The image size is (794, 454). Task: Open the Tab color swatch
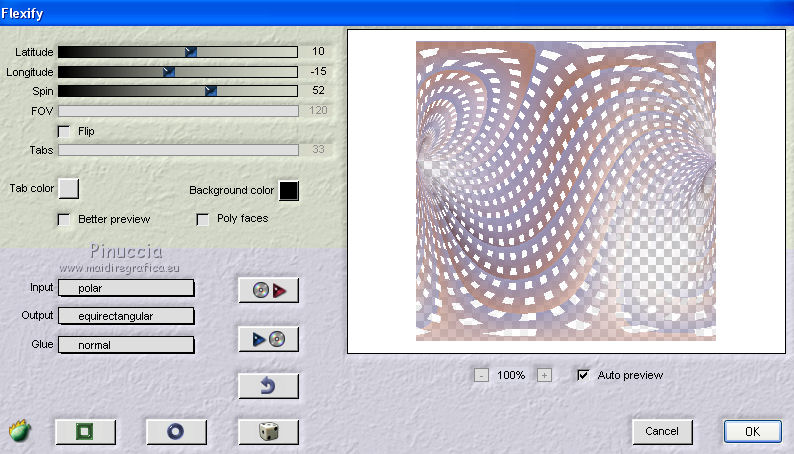(69, 188)
